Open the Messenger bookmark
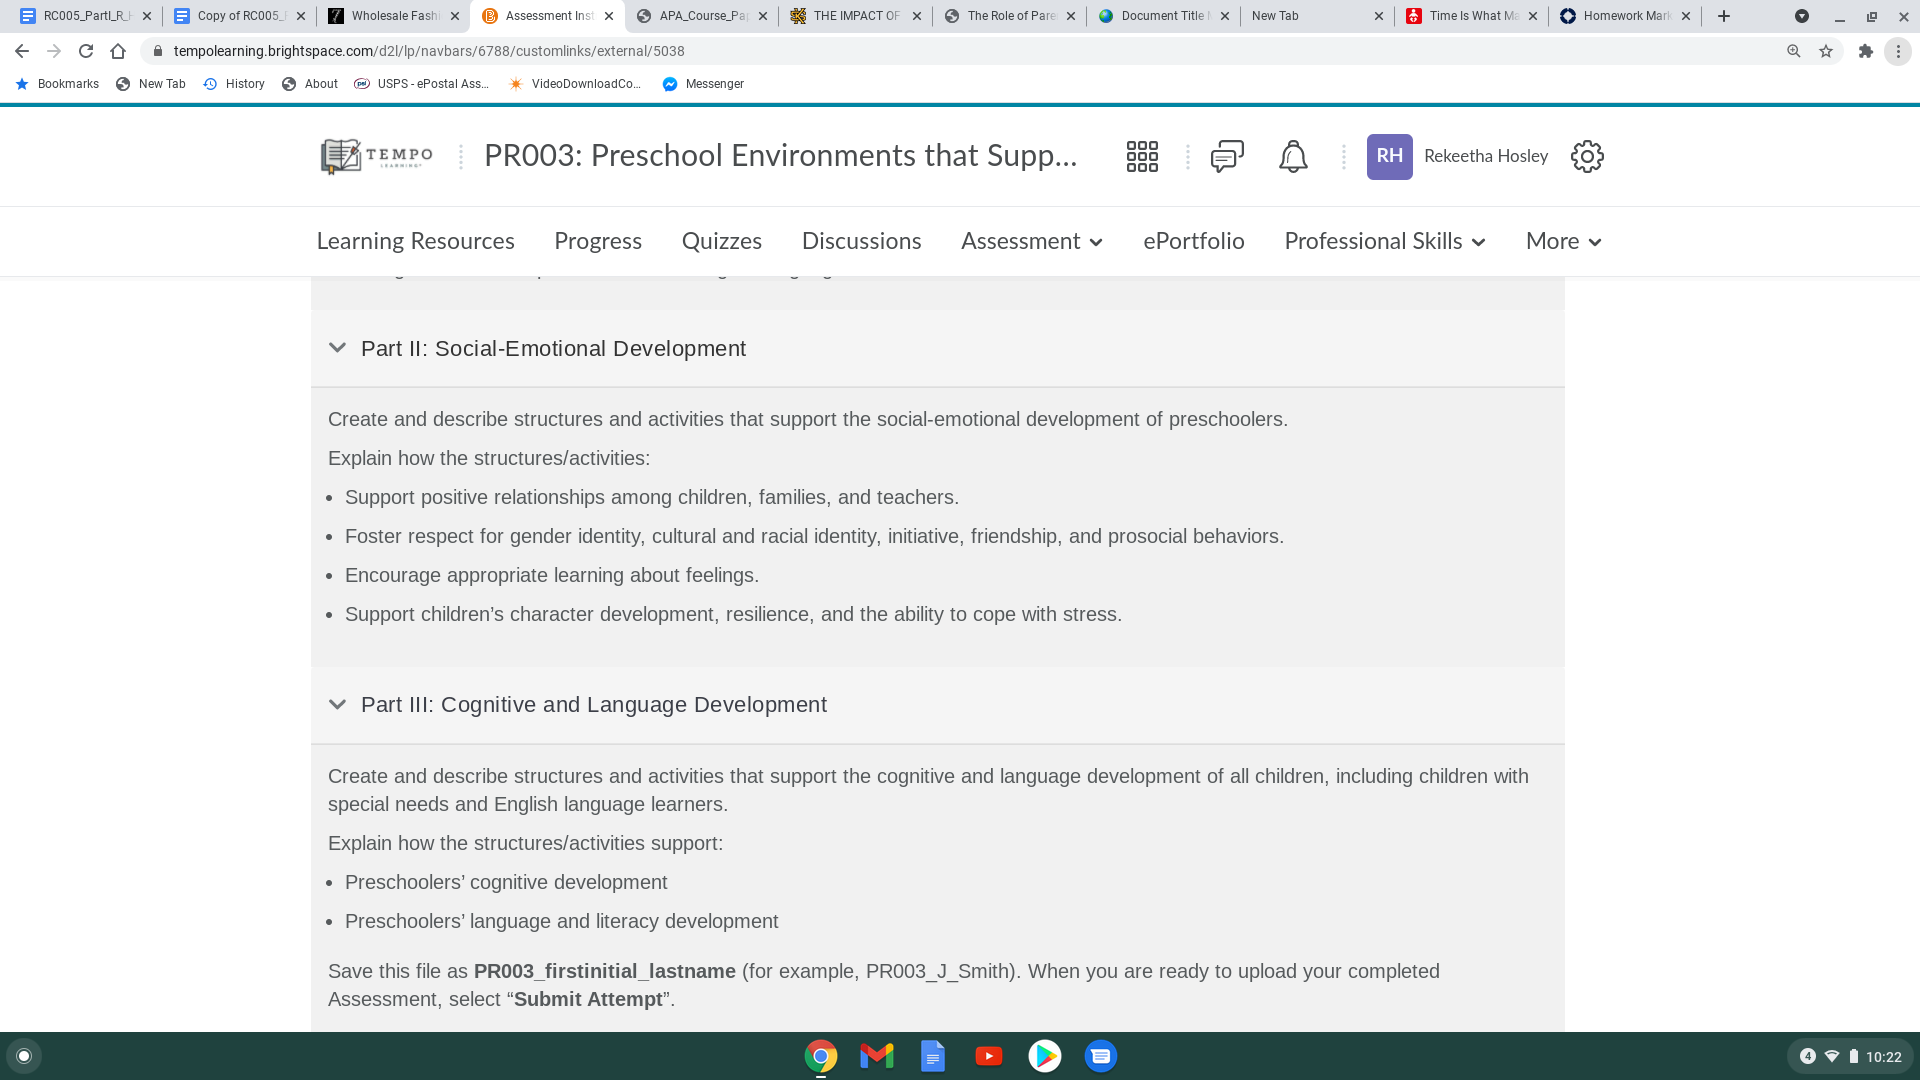The height and width of the screenshot is (1080, 1920). pyautogui.click(x=704, y=84)
